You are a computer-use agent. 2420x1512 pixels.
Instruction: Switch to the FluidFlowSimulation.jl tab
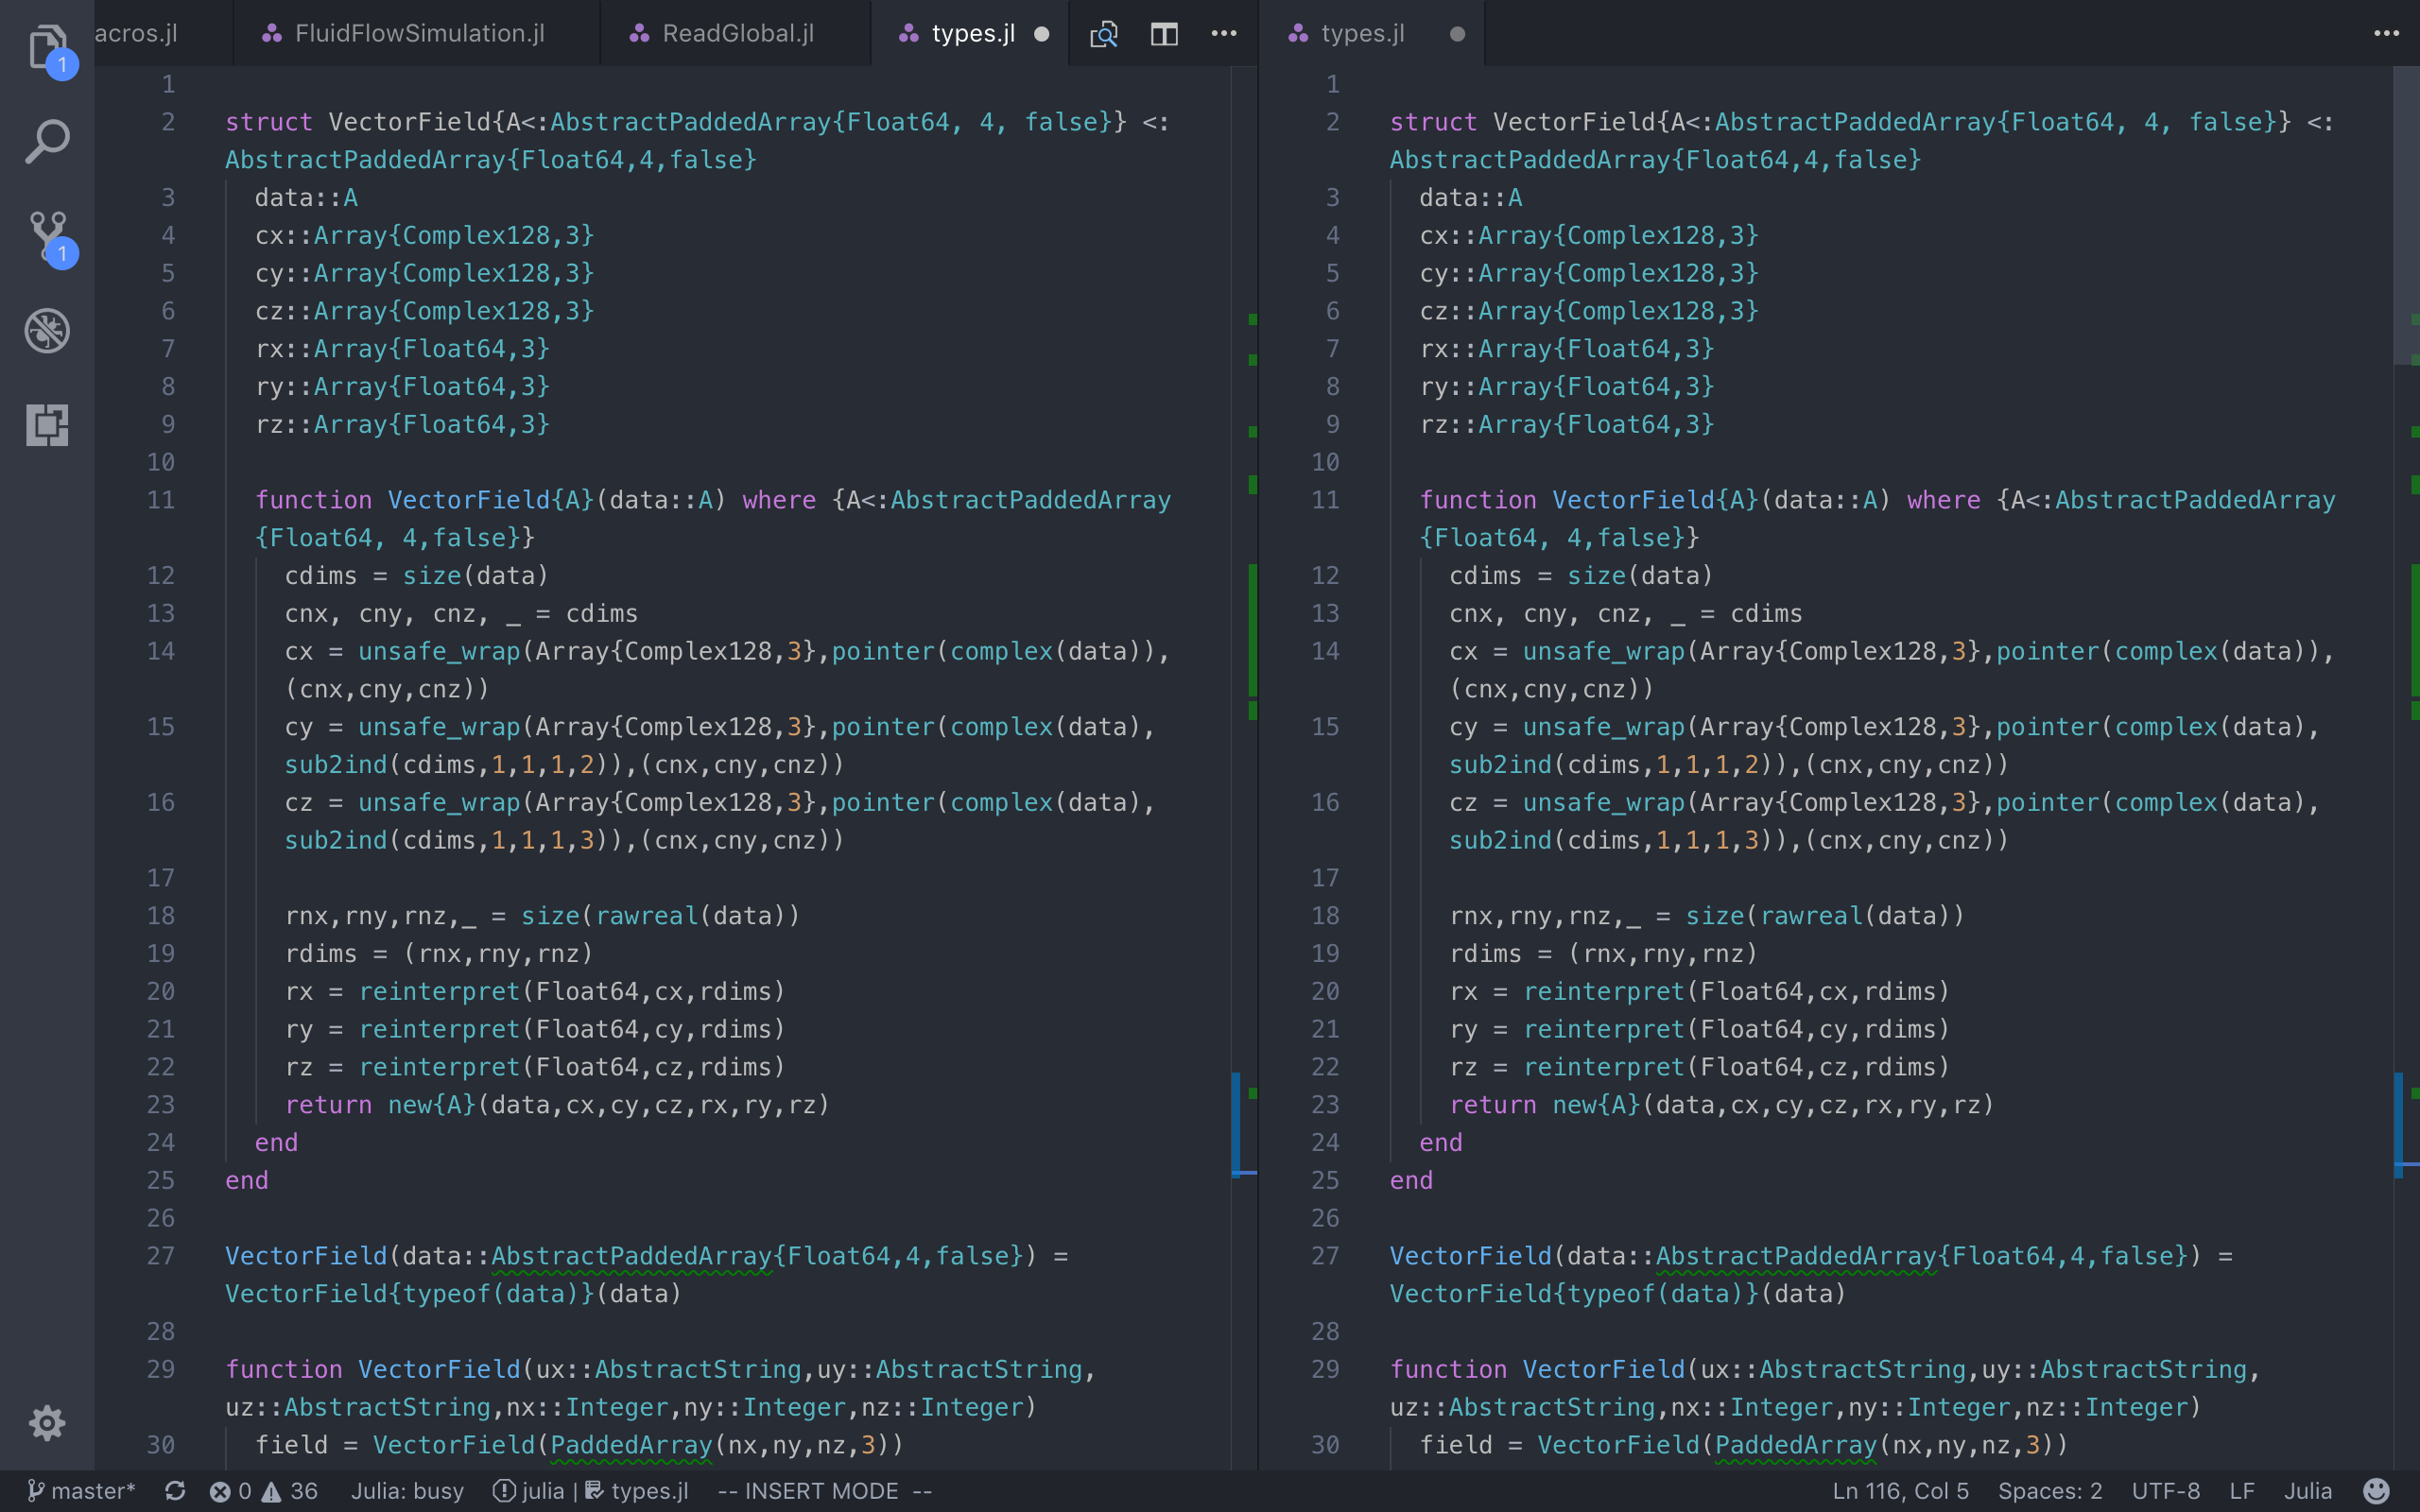[x=418, y=34]
